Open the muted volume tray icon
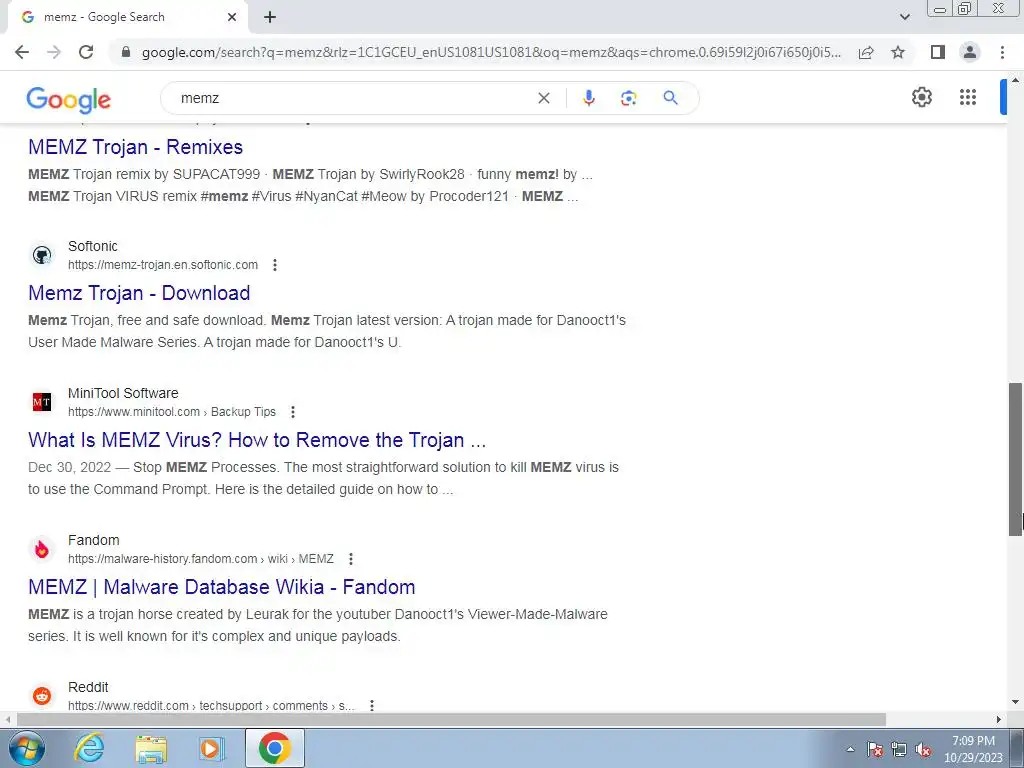The image size is (1024, 768). tap(923, 749)
